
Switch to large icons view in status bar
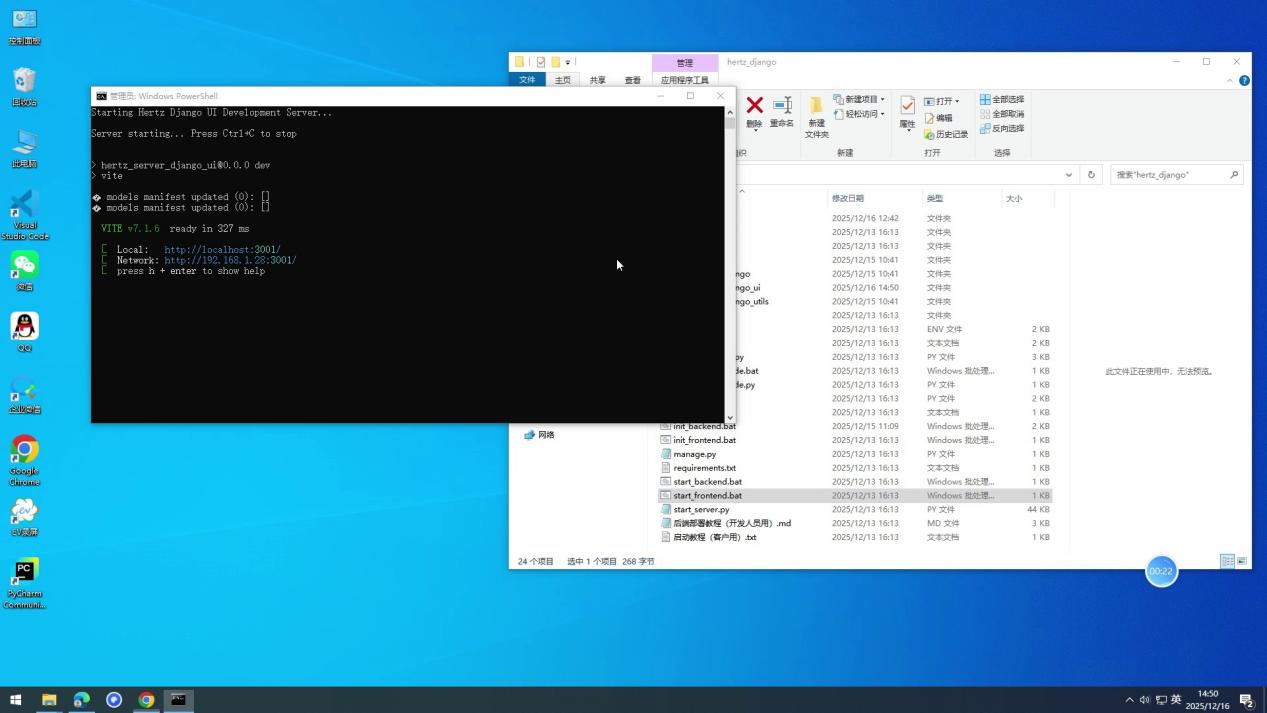1242,561
